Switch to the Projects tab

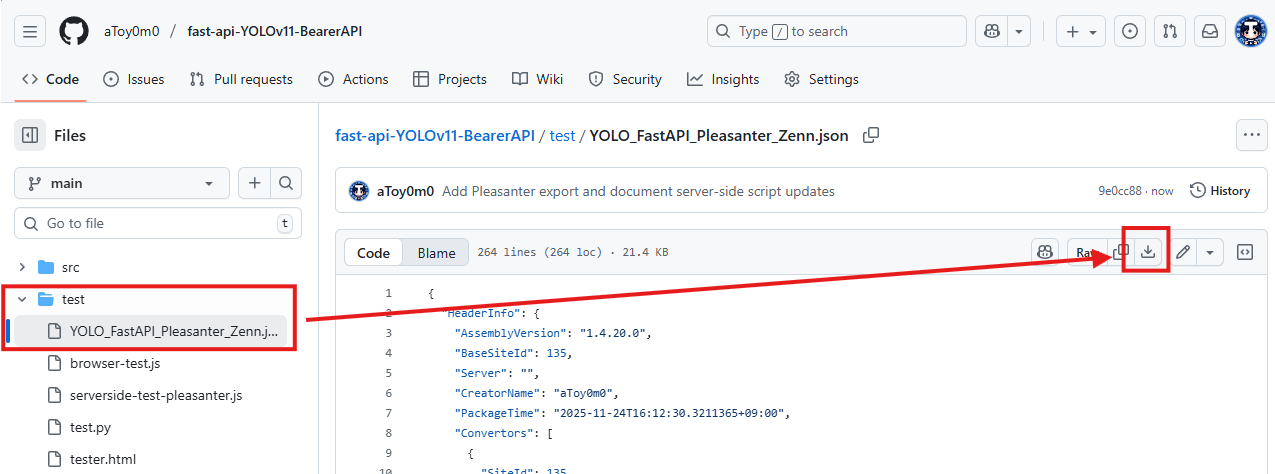click(x=450, y=79)
